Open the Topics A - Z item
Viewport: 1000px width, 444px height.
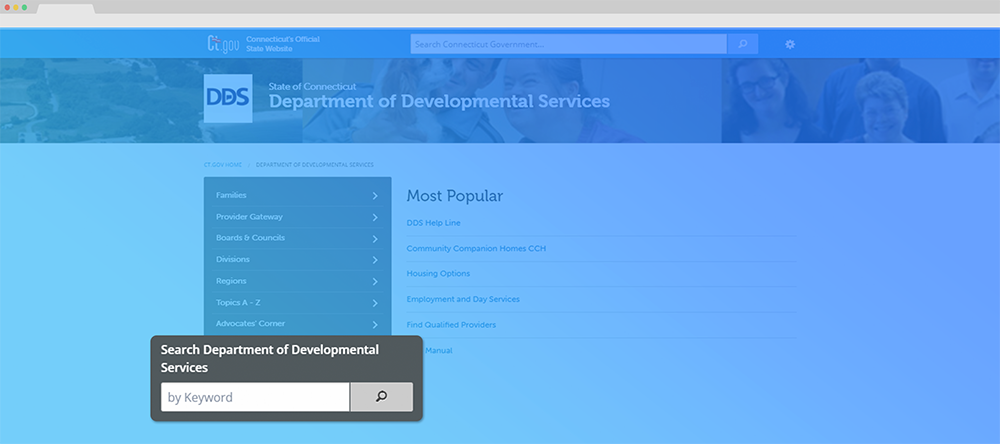[x=238, y=303]
